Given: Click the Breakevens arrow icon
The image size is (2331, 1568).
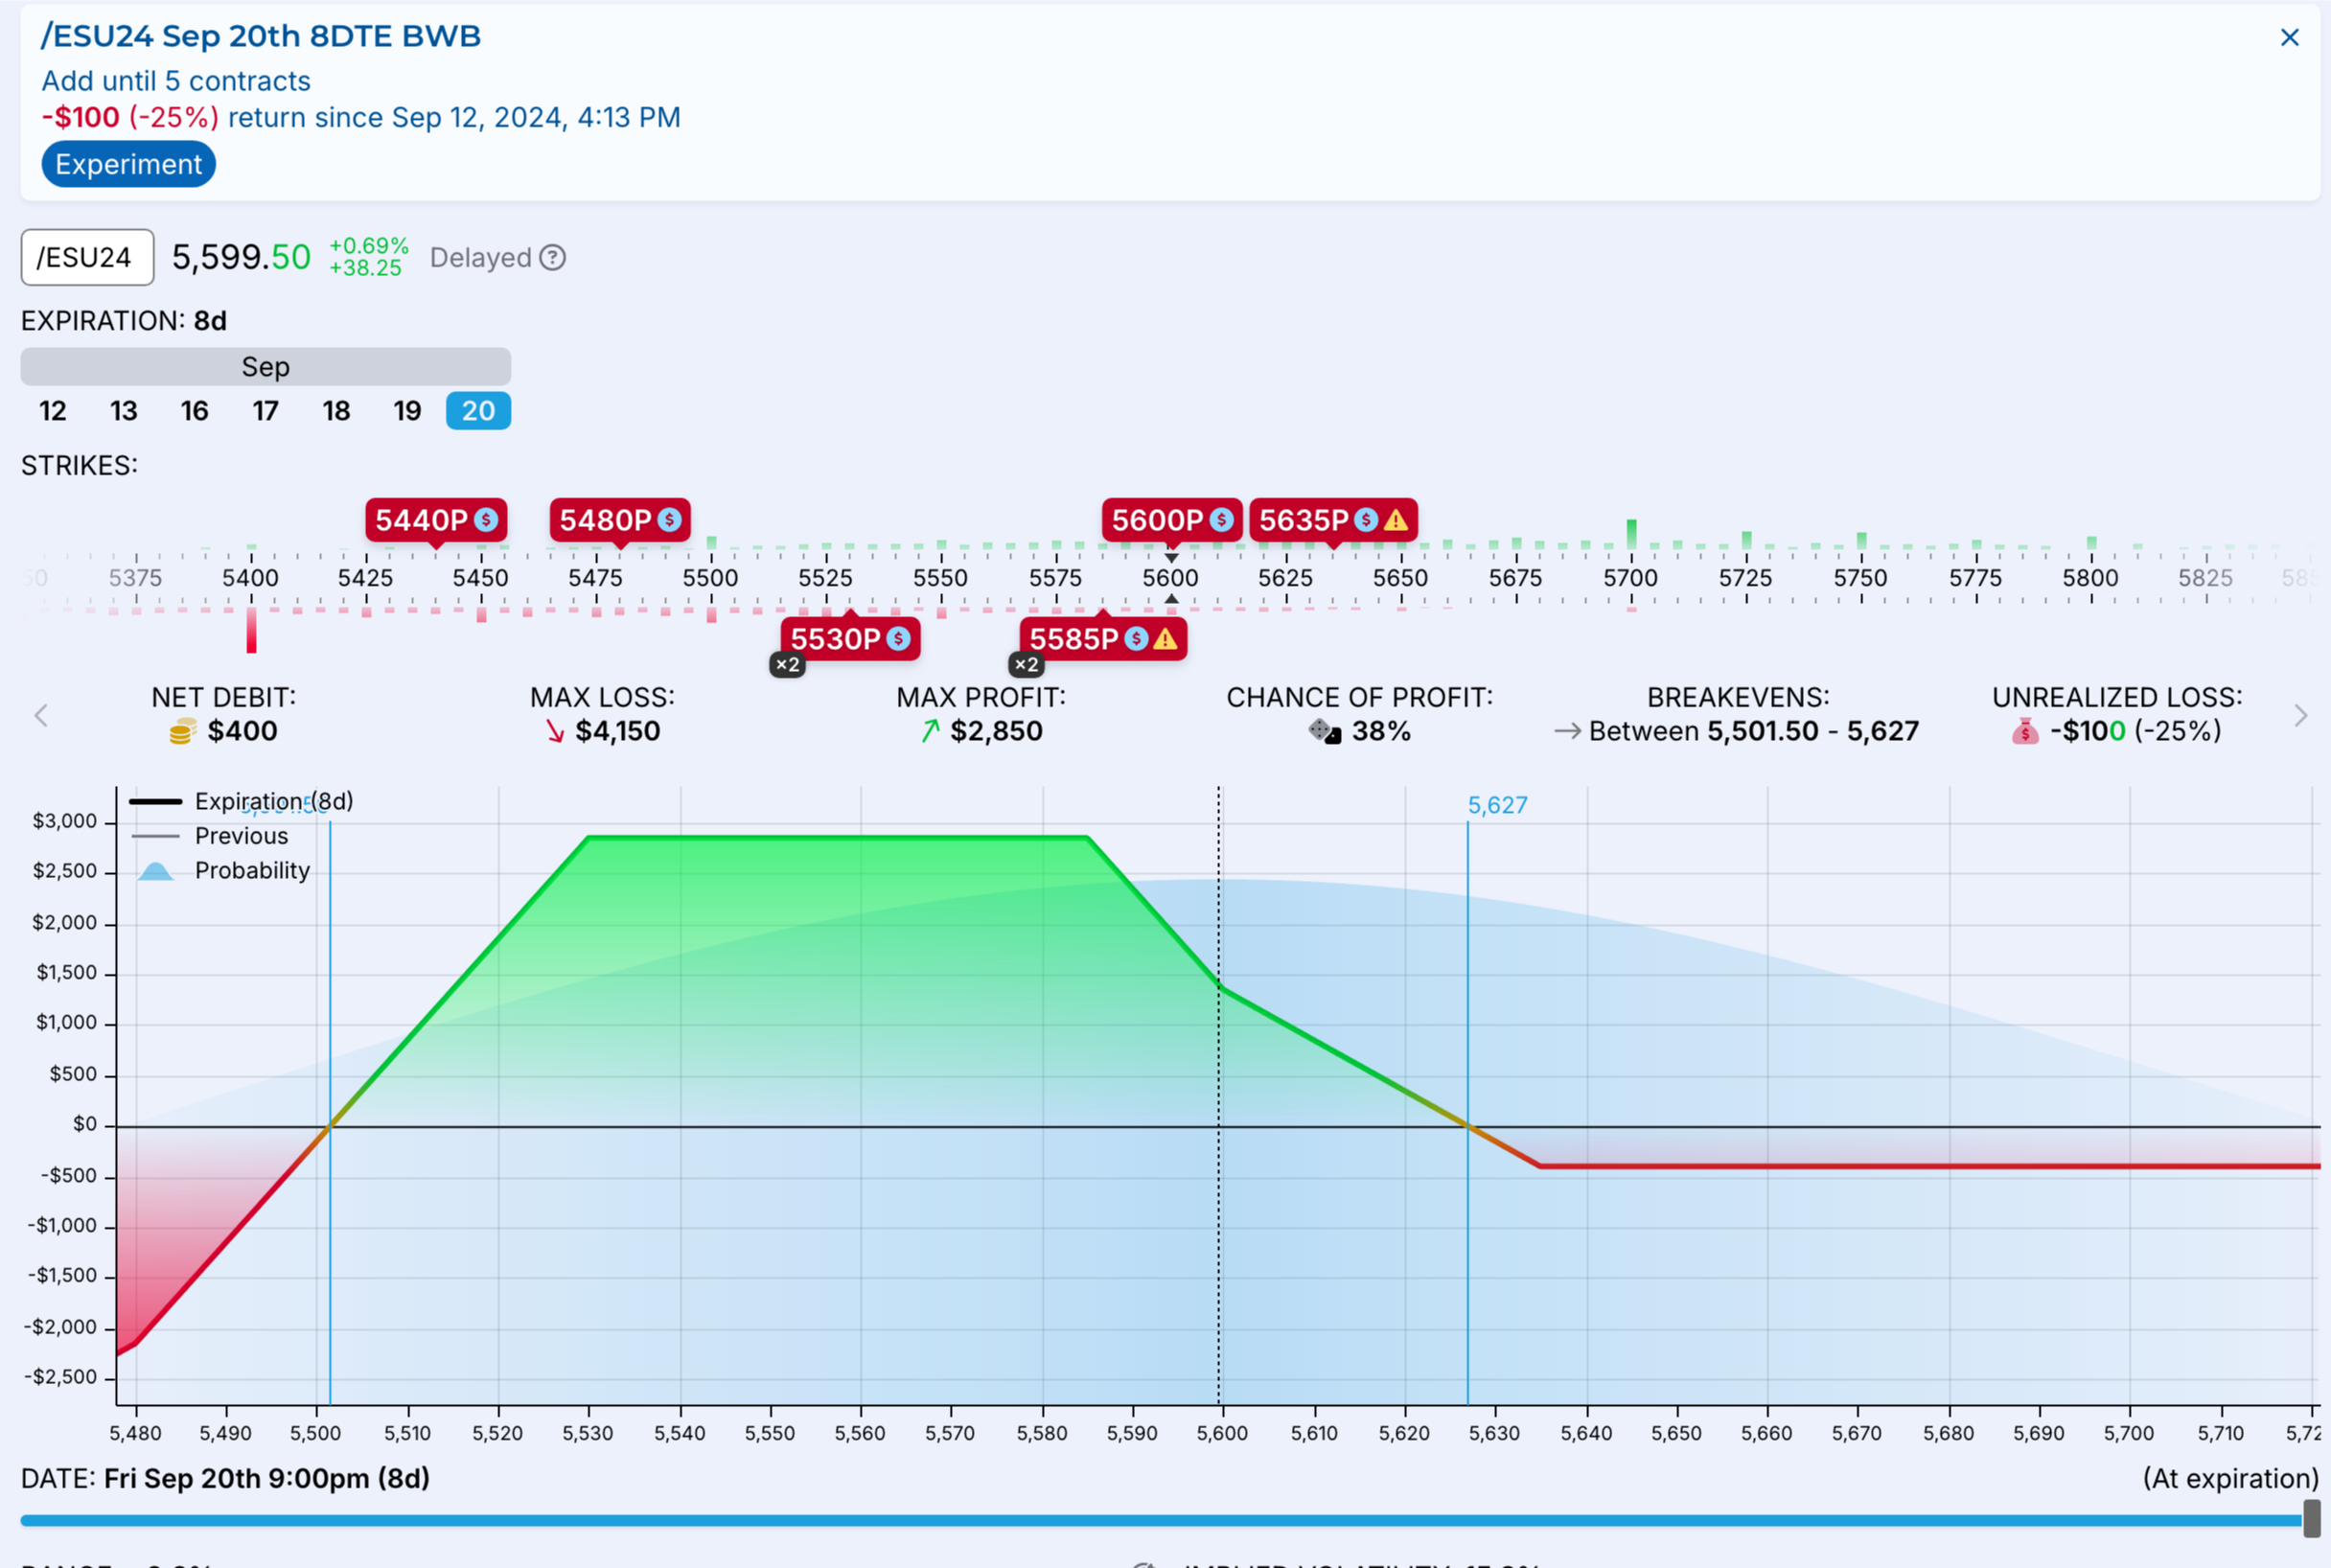Looking at the screenshot, I should [1567, 731].
